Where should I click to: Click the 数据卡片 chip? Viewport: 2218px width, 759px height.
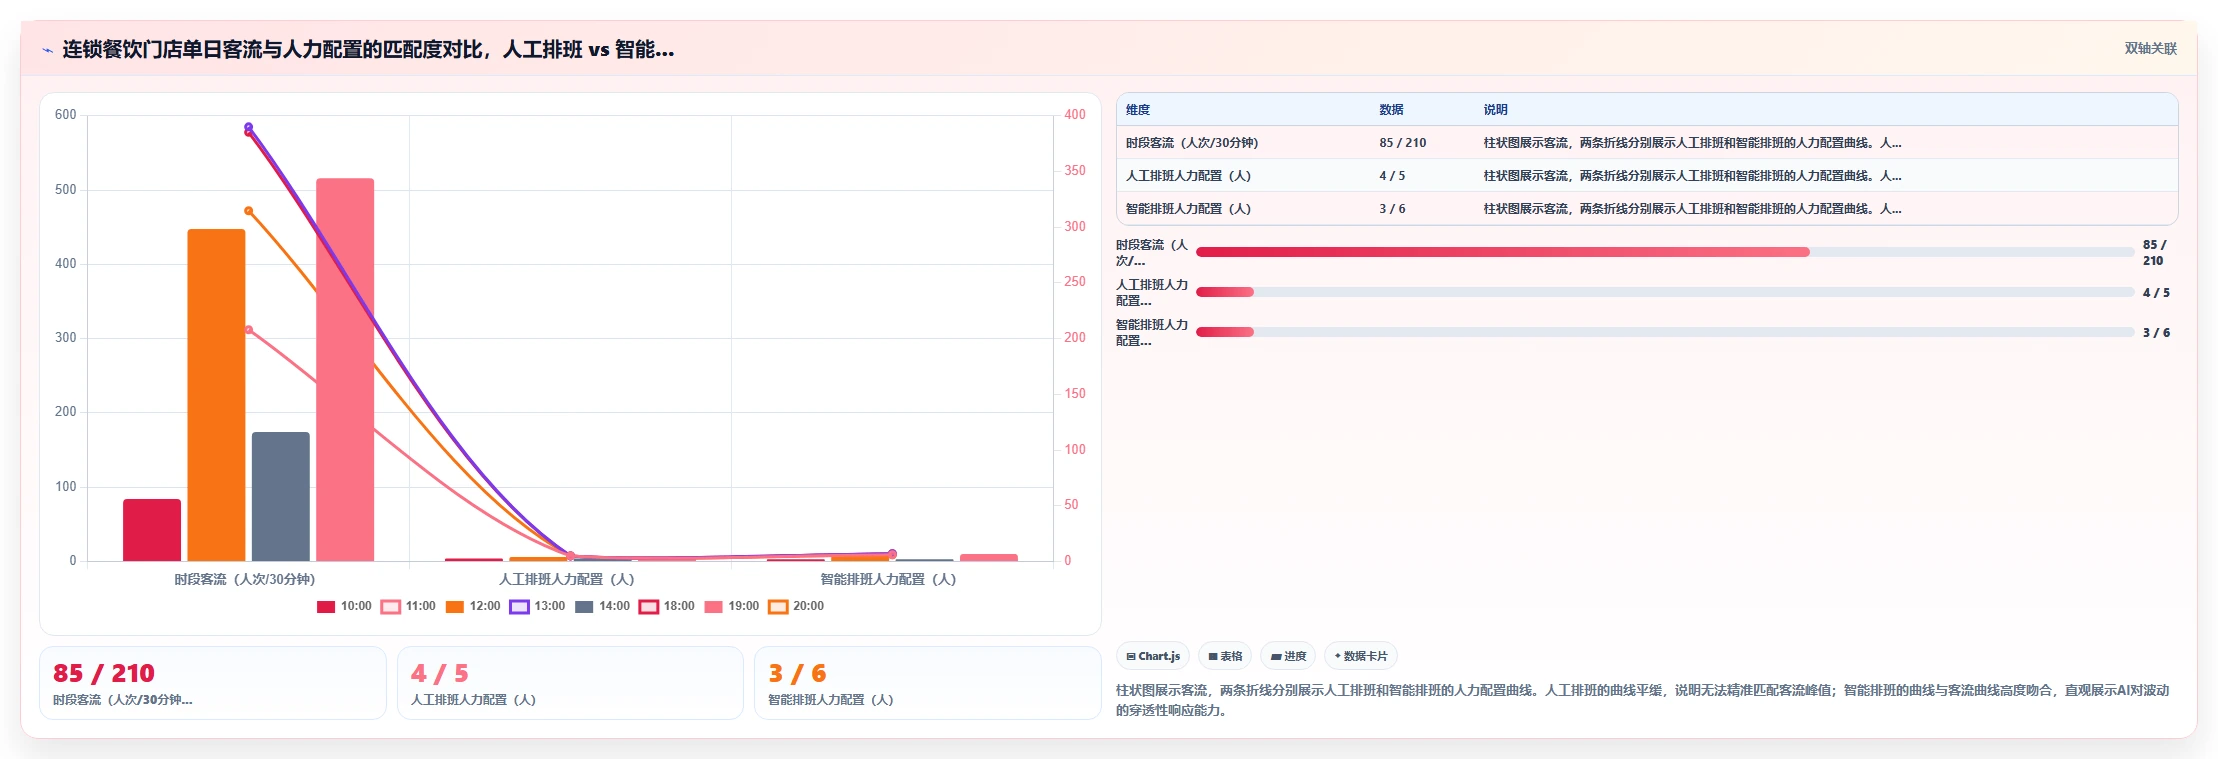click(1361, 656)
